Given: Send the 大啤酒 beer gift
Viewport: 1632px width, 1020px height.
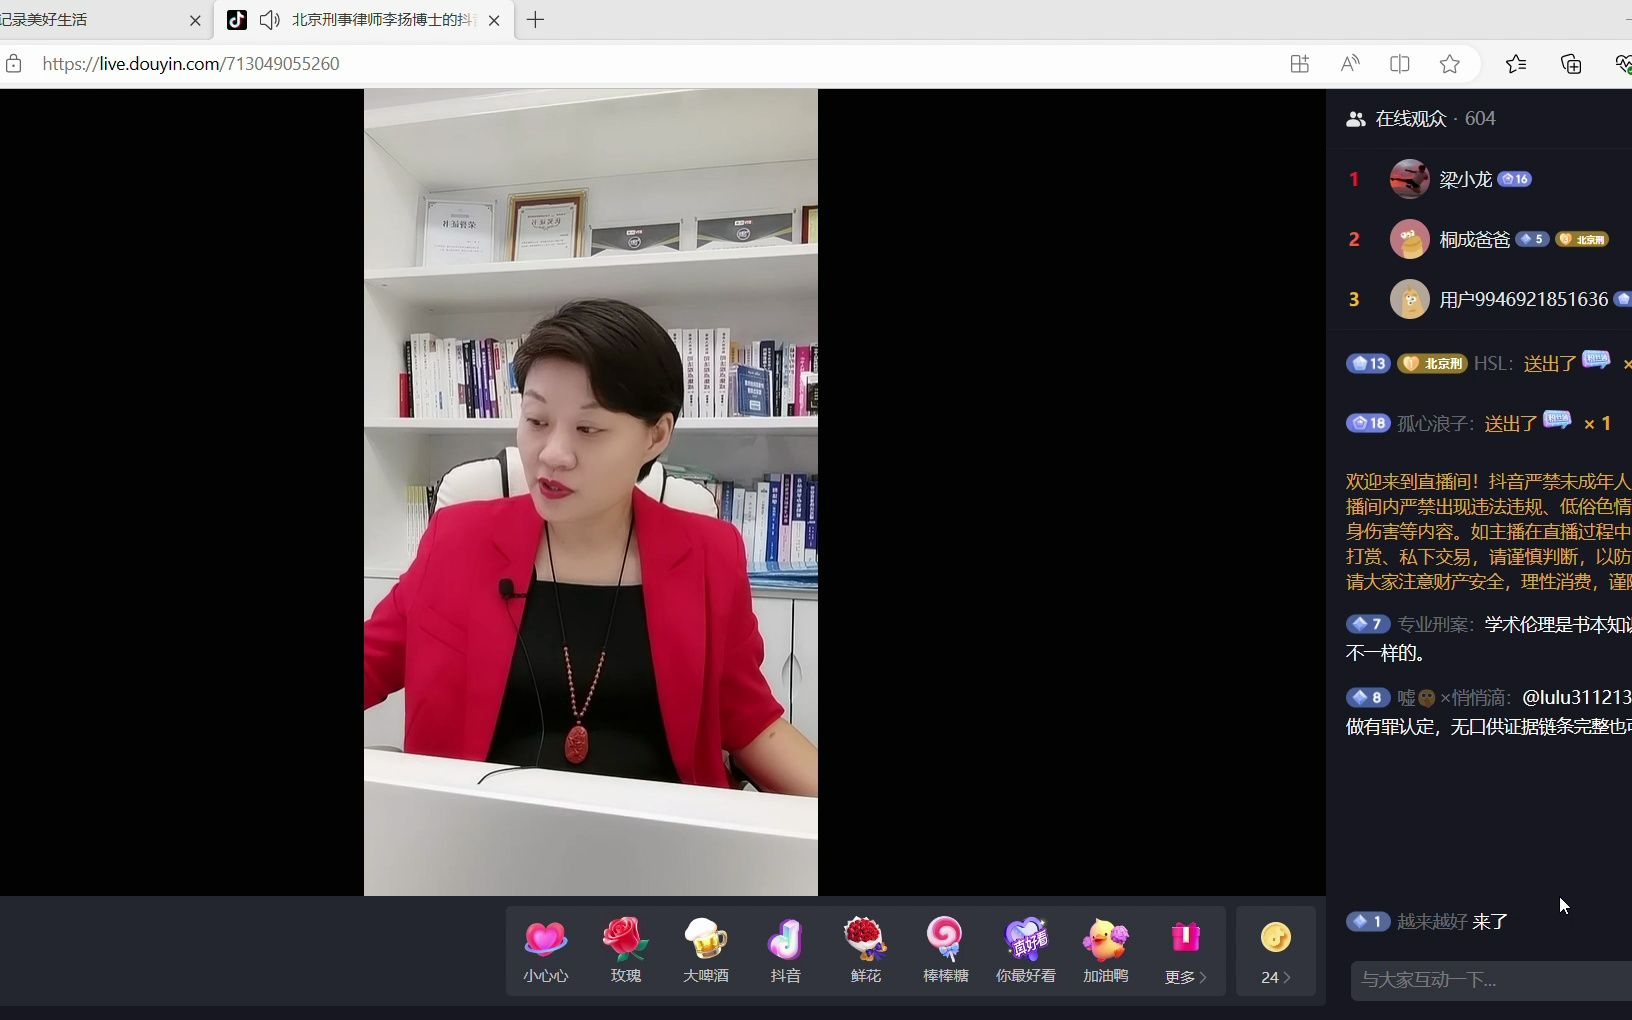Looking at the screenshot, I should coord(705,951).
